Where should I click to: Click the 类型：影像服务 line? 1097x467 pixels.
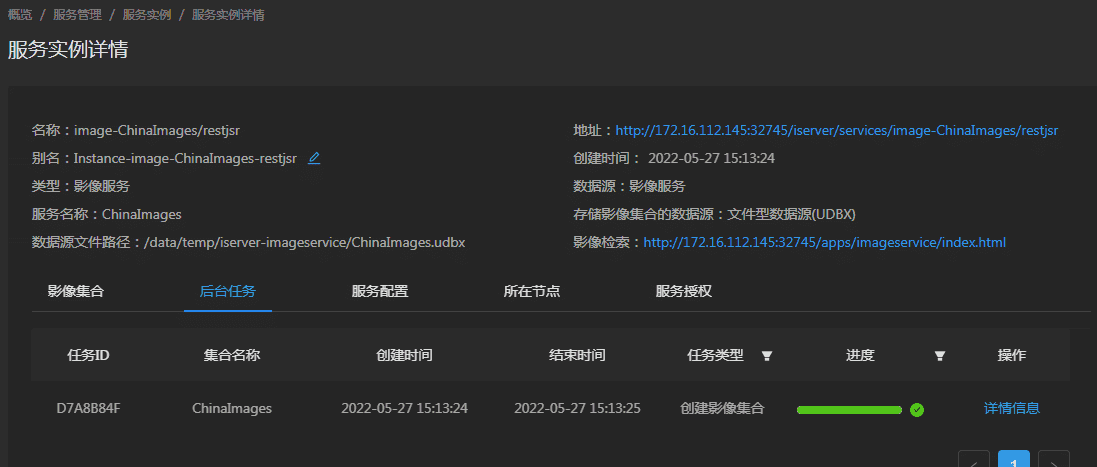80,187
